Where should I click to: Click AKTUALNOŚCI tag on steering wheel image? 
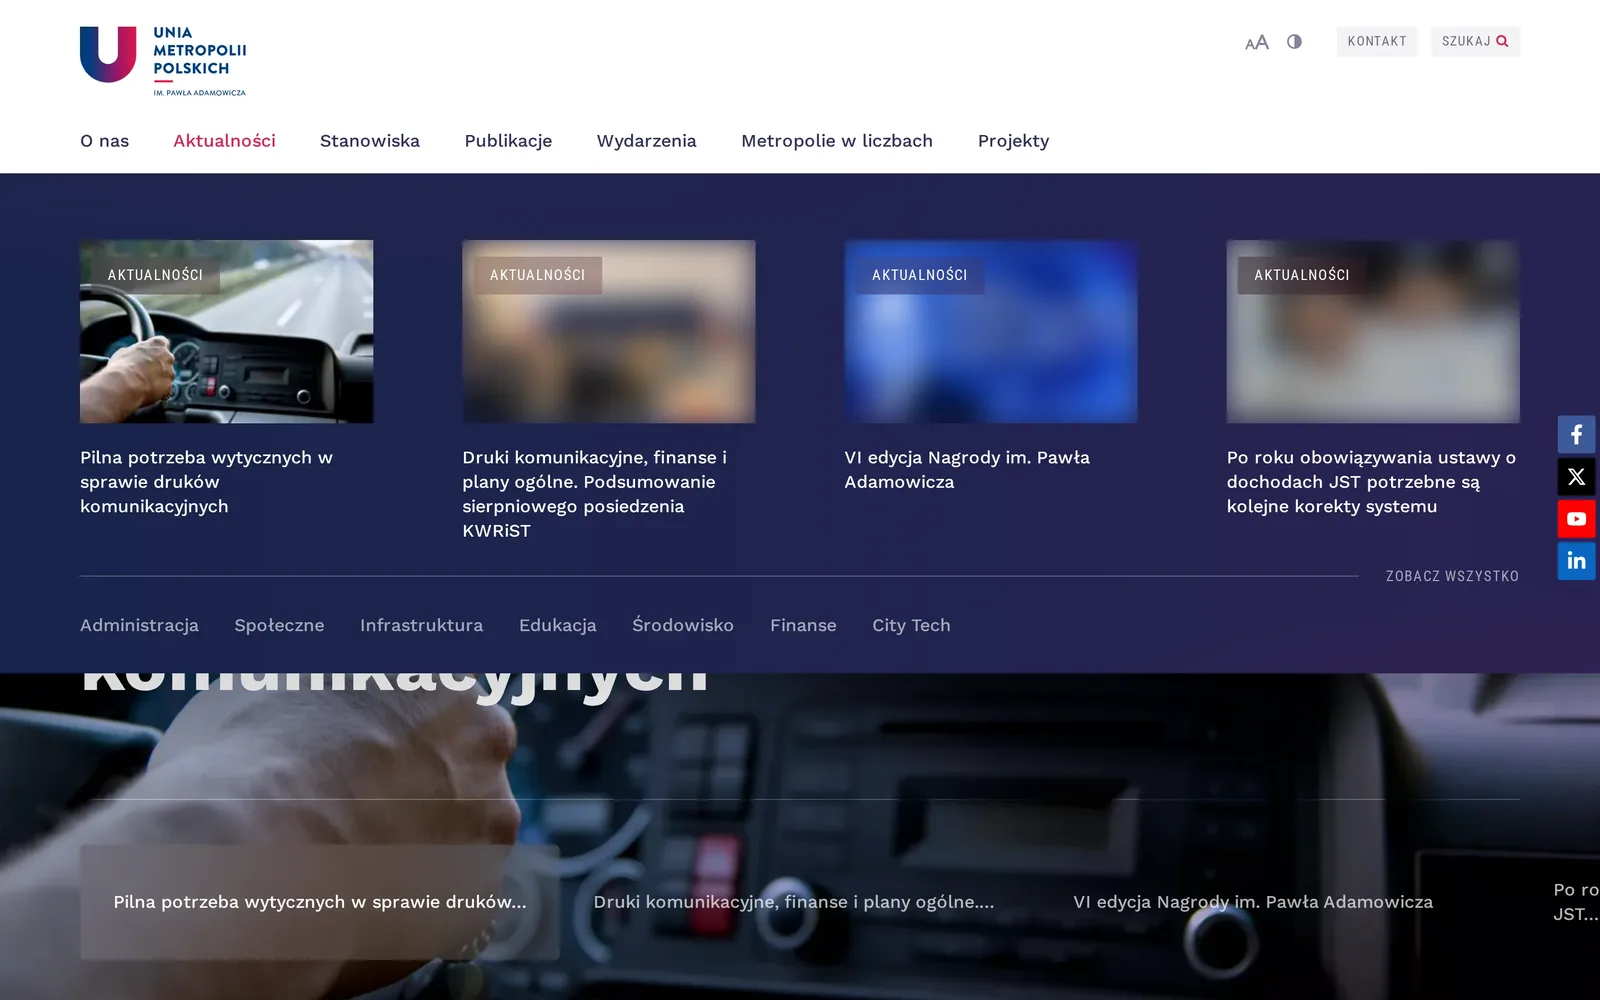pos(155,275)
